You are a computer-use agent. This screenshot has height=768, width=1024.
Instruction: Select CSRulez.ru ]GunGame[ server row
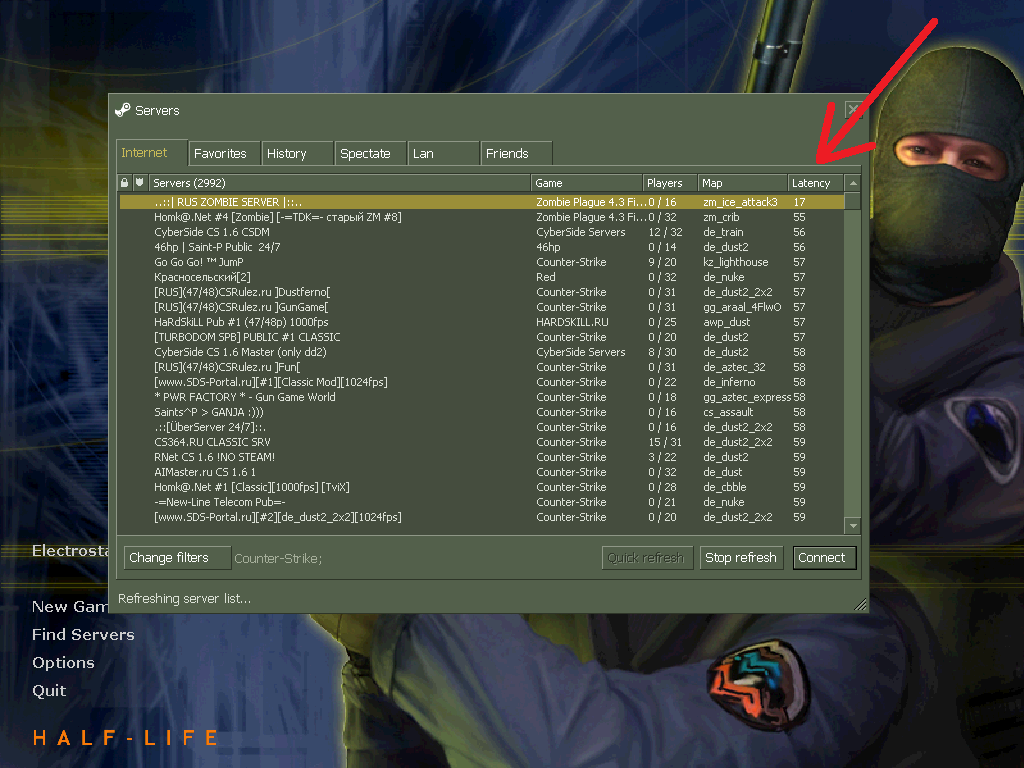point(482,307)
